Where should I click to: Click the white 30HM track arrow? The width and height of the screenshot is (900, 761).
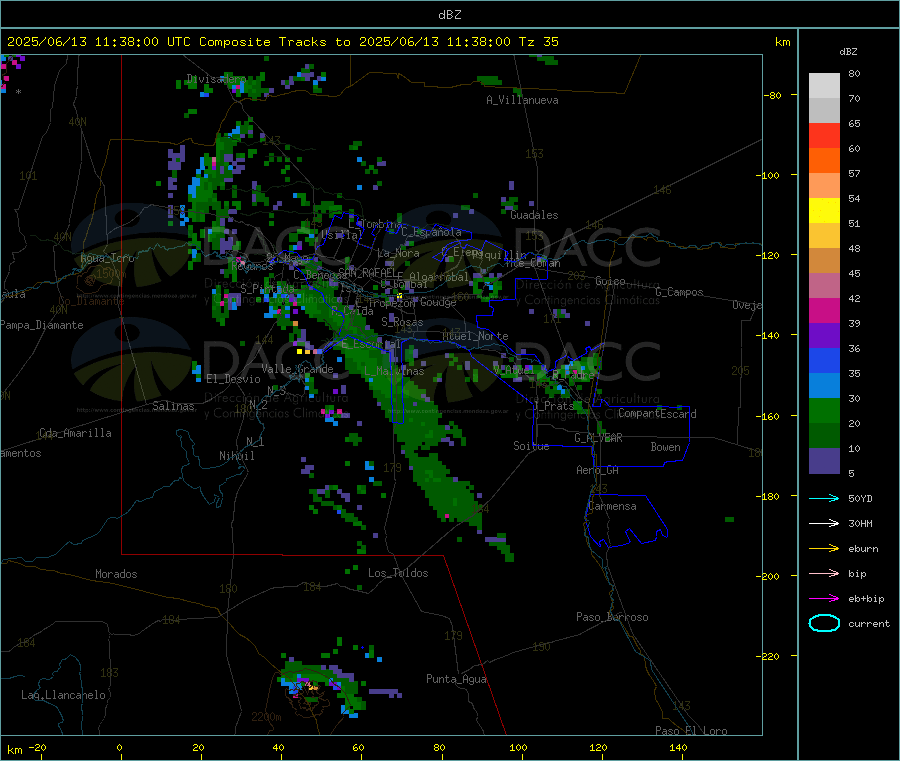(824, 523)
